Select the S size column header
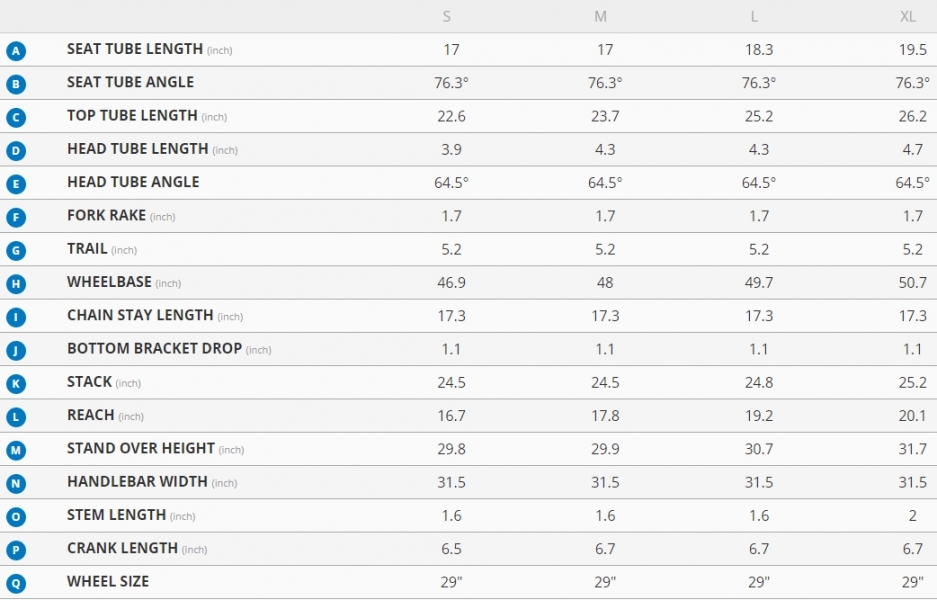 click(446, 17)
